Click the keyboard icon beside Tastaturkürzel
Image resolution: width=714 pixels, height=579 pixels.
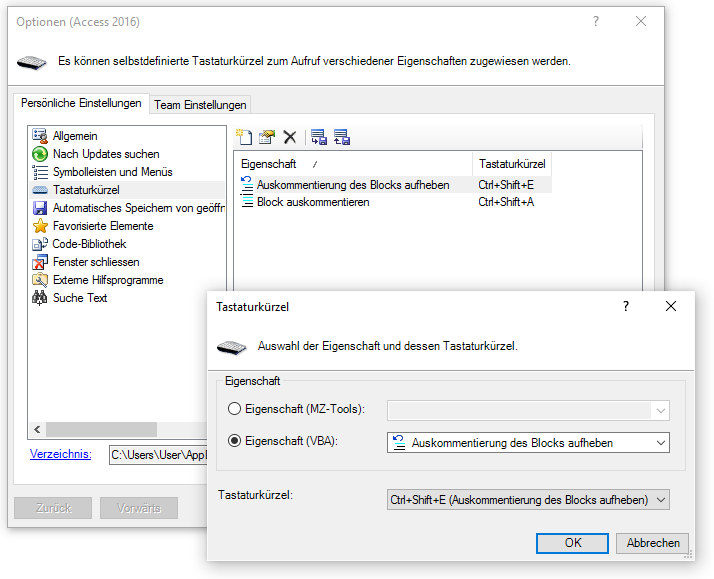pyautogui.click(x=40, y=190)
